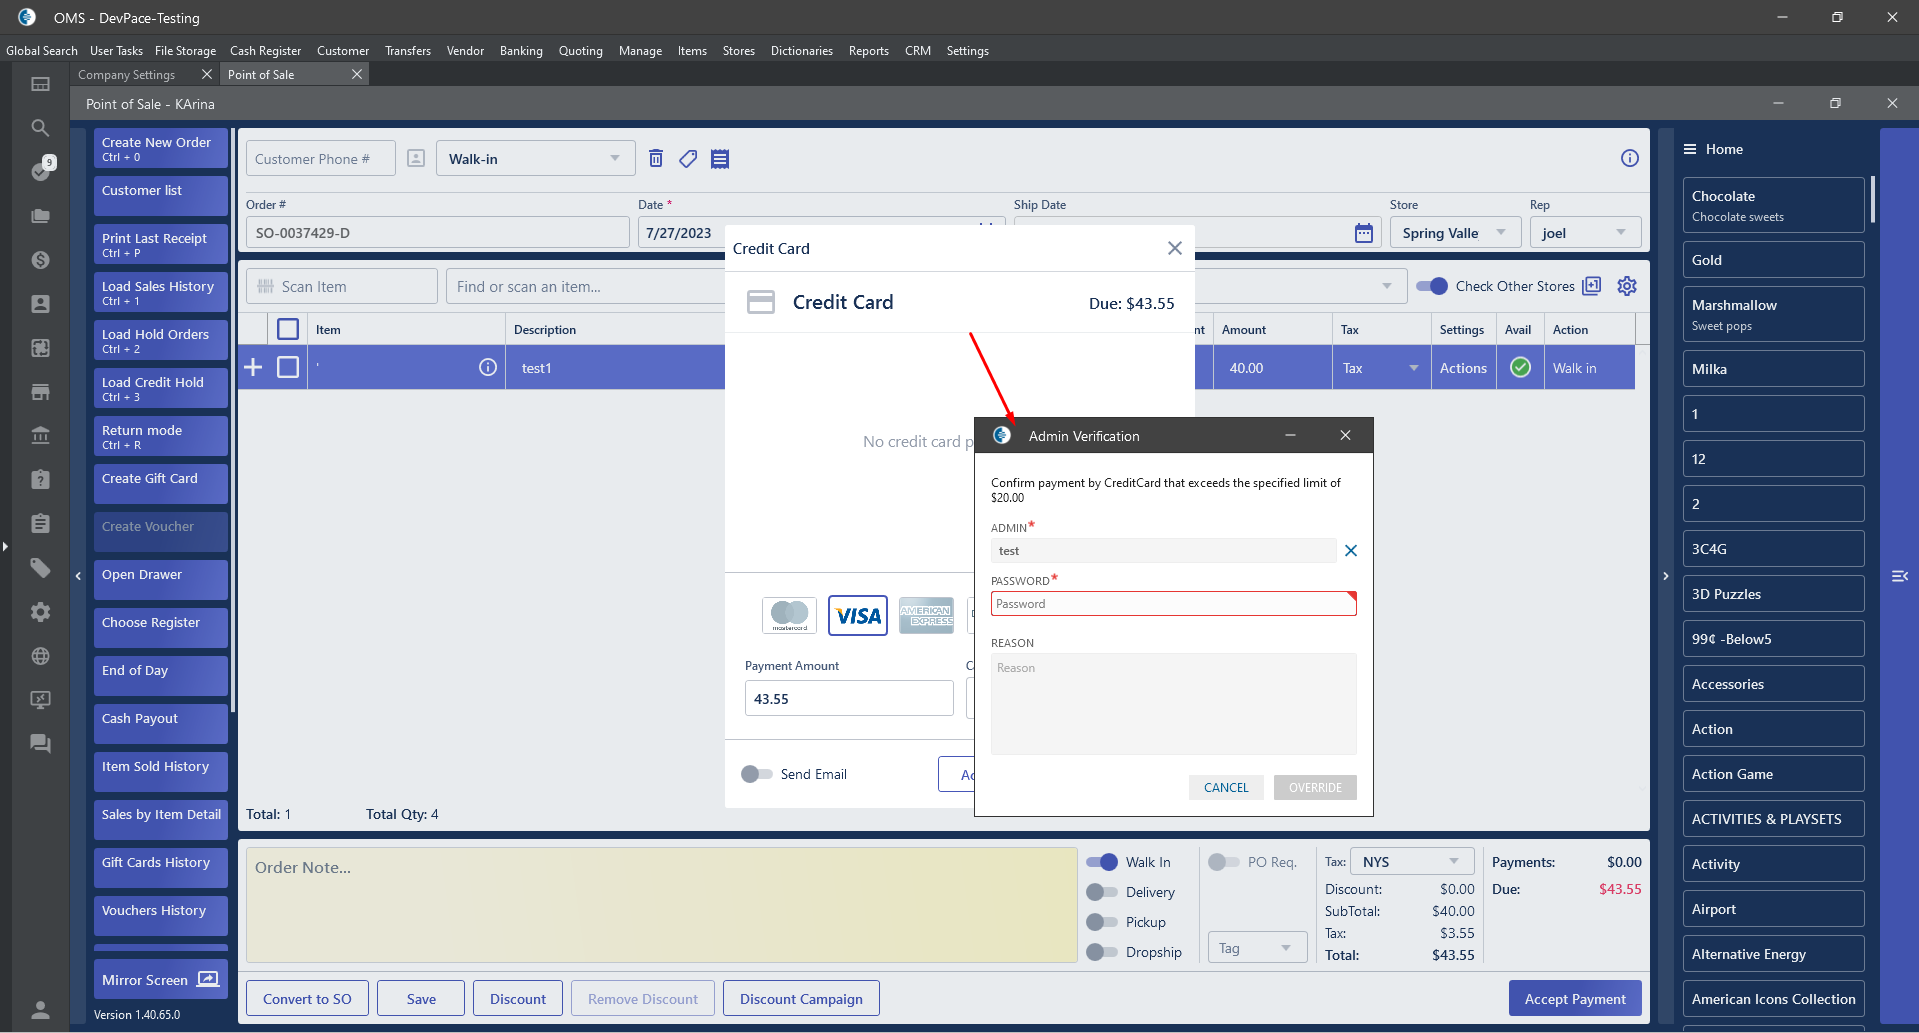The image size is (1919, 1033).
Task: Click the Convert to SO button
Action: tap(307, 999)
